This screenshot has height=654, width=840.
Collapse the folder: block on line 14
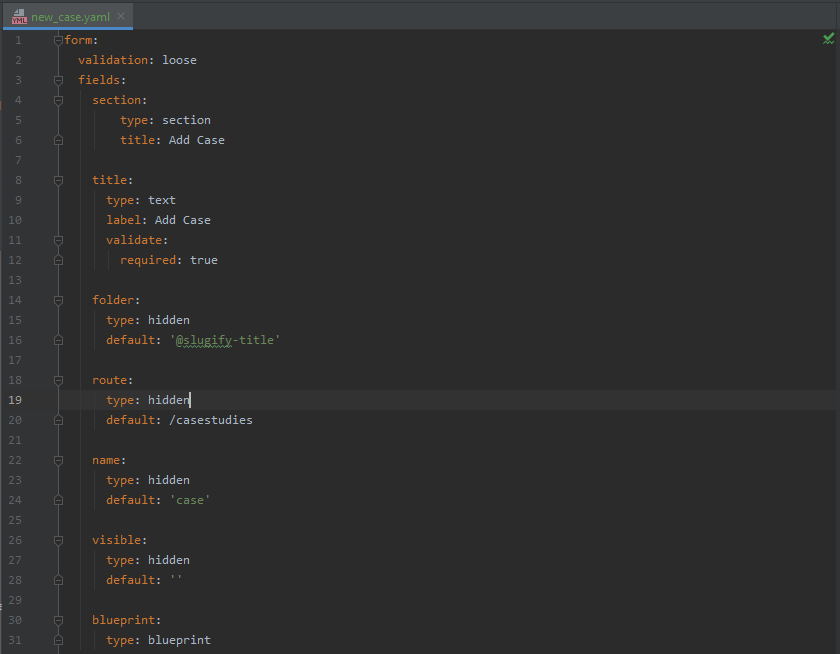58,300
